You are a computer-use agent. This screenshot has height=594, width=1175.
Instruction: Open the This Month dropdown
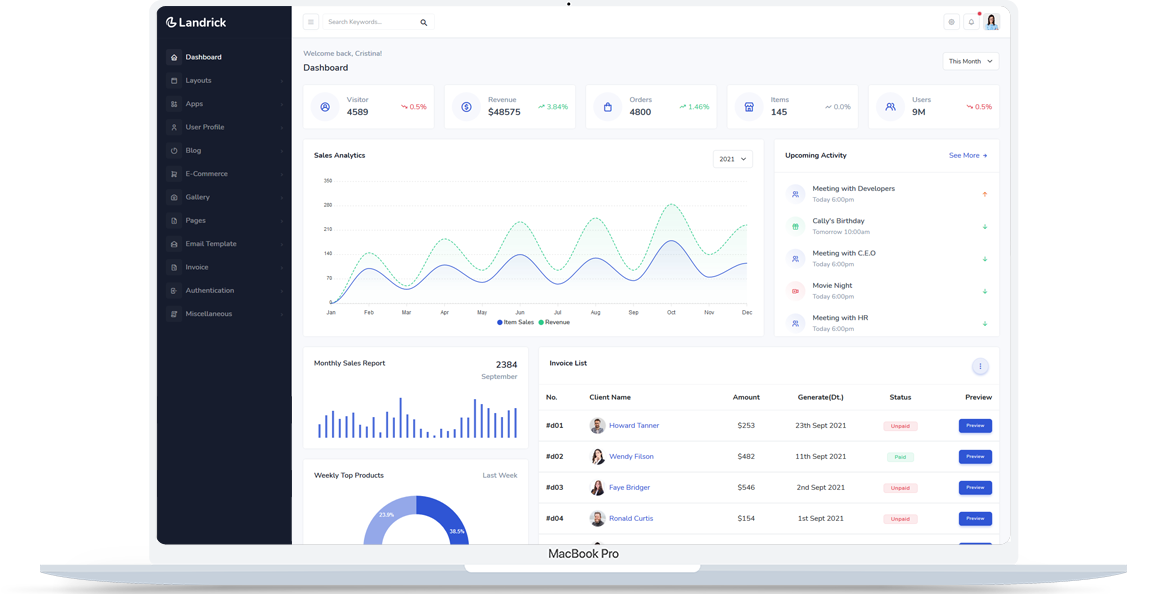pos(970,61)
